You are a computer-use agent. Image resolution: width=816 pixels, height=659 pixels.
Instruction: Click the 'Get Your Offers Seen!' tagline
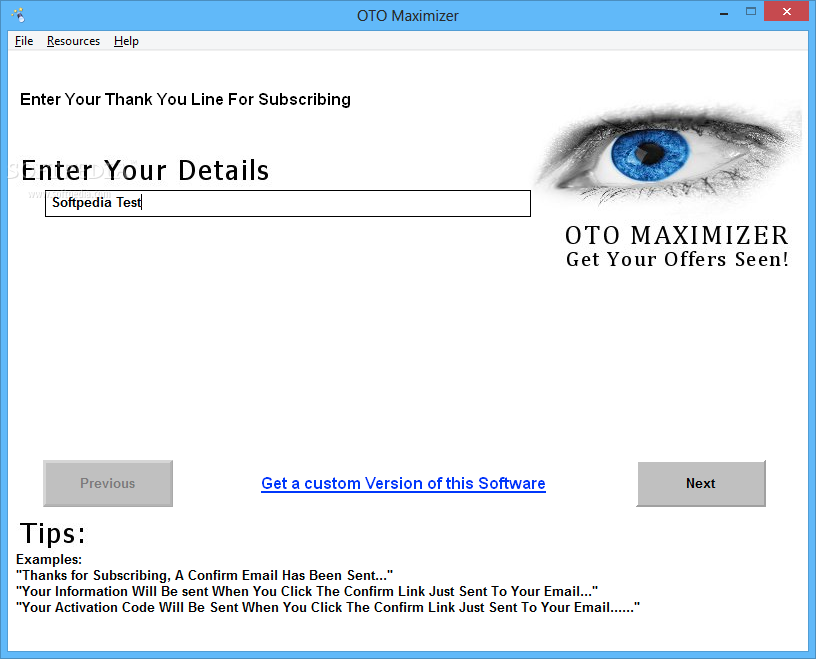tap(677, 259)
